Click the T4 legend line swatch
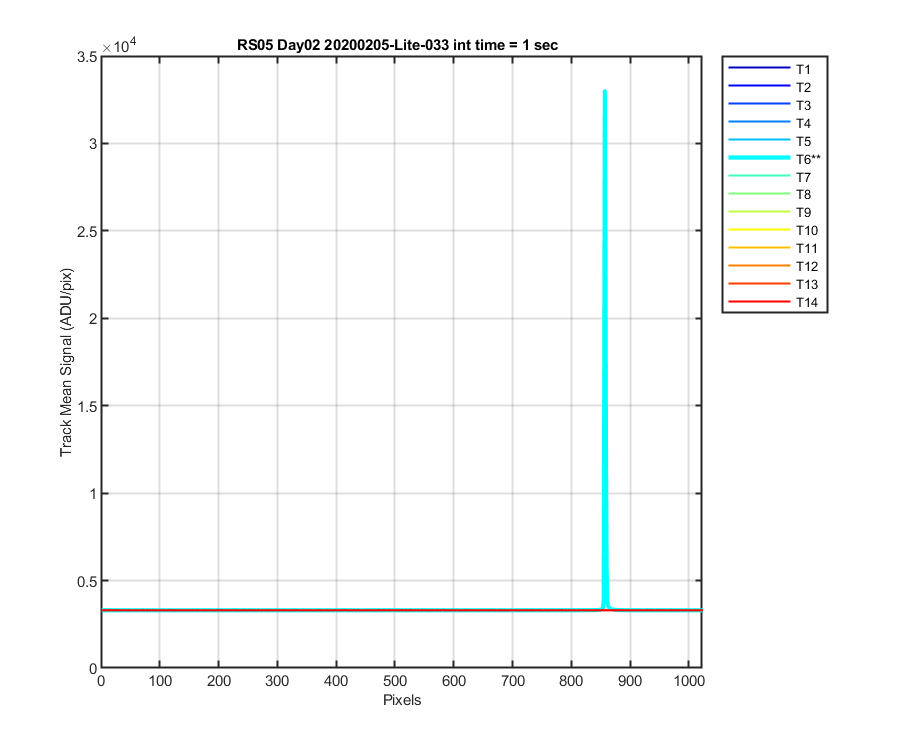 [759, 122]
